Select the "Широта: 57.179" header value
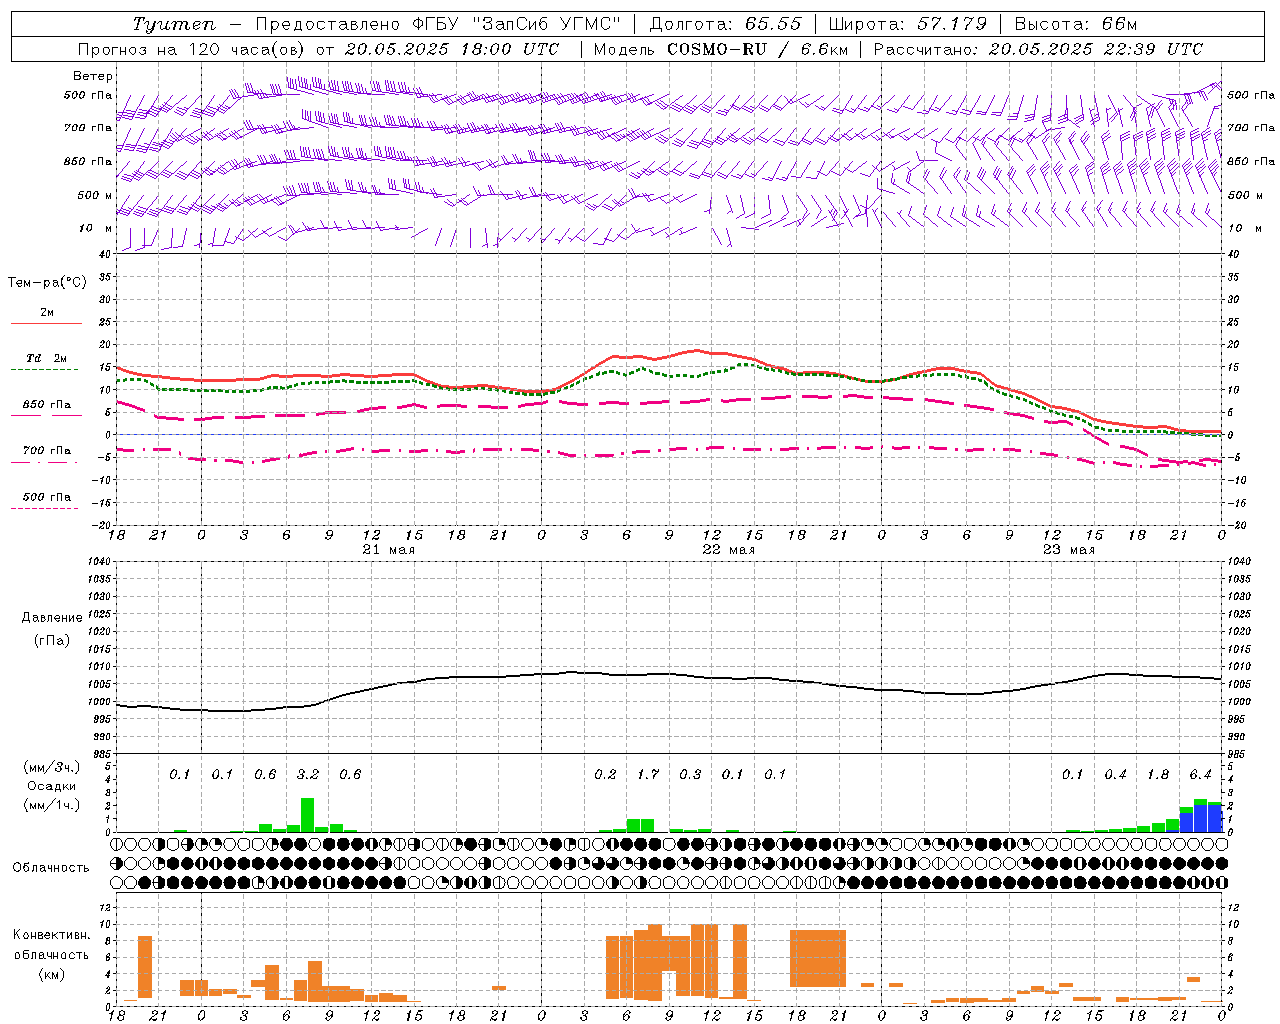This screenshot has height=1024, width=1280. (x=908, y=24)
